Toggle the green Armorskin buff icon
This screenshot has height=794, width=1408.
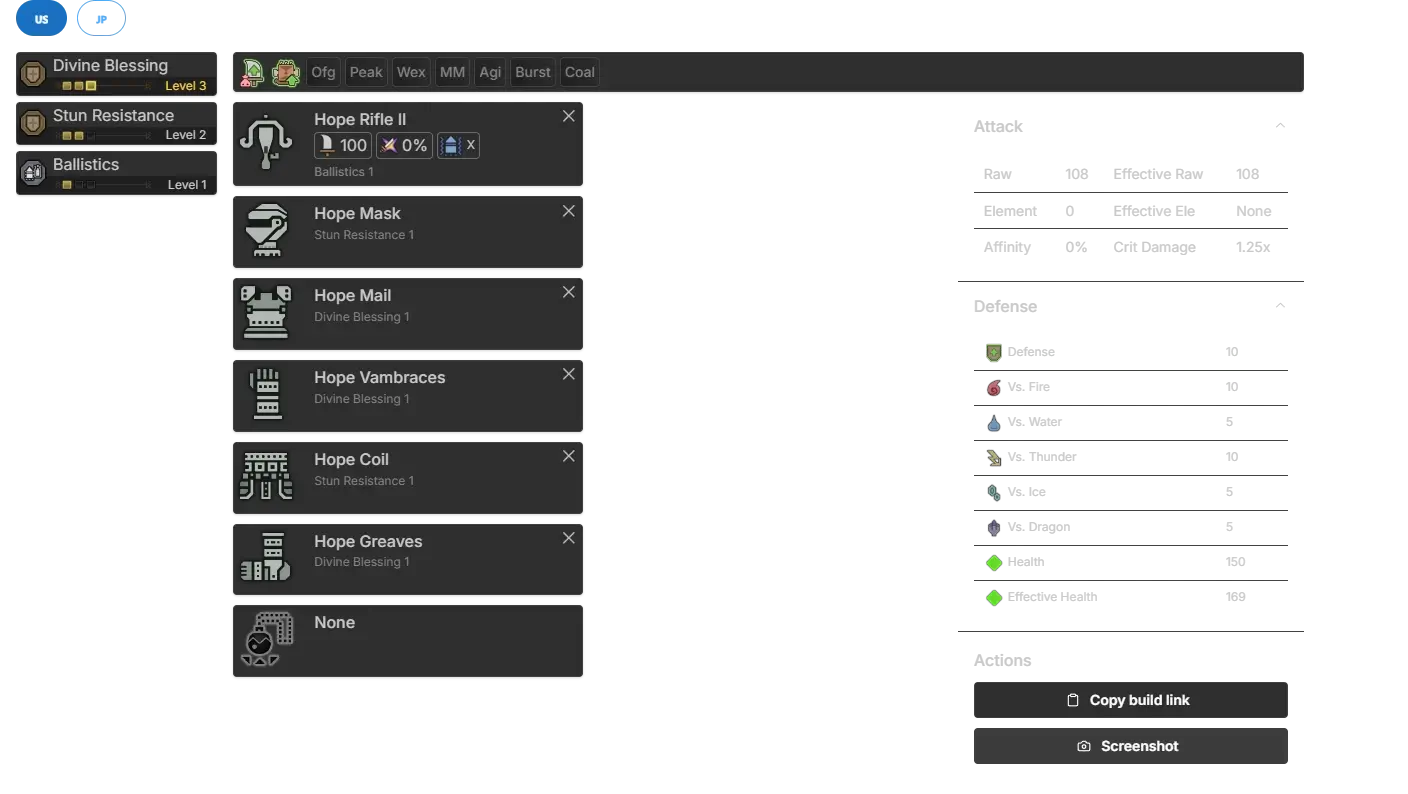tap(286, 72)
